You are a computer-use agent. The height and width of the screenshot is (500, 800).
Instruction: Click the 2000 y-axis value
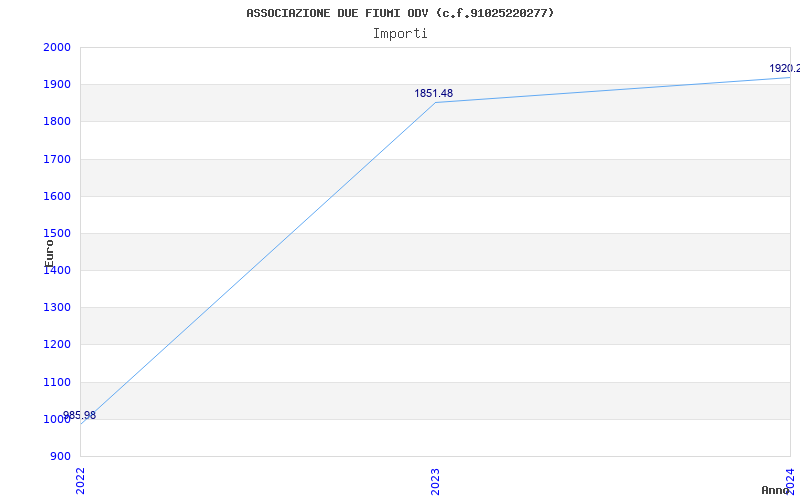pyautogui.click(x=57, y=47)
